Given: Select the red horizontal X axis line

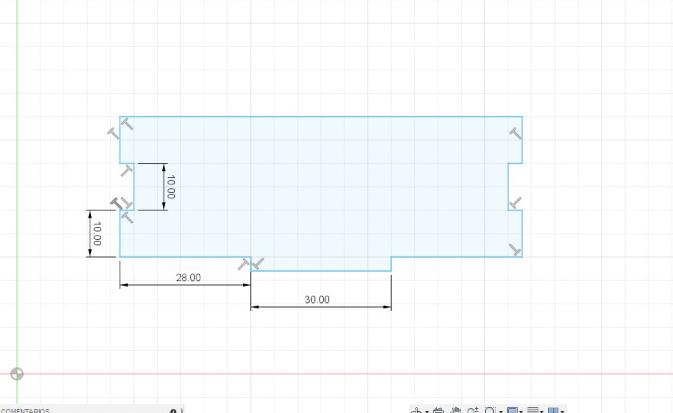Looking at the screenshot, I should tap(336, 374).
